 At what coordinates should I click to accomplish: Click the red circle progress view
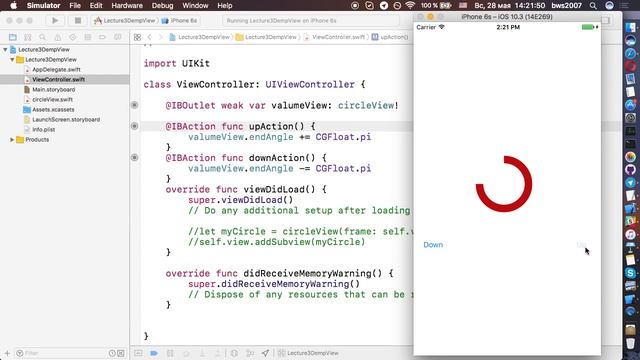504,184
